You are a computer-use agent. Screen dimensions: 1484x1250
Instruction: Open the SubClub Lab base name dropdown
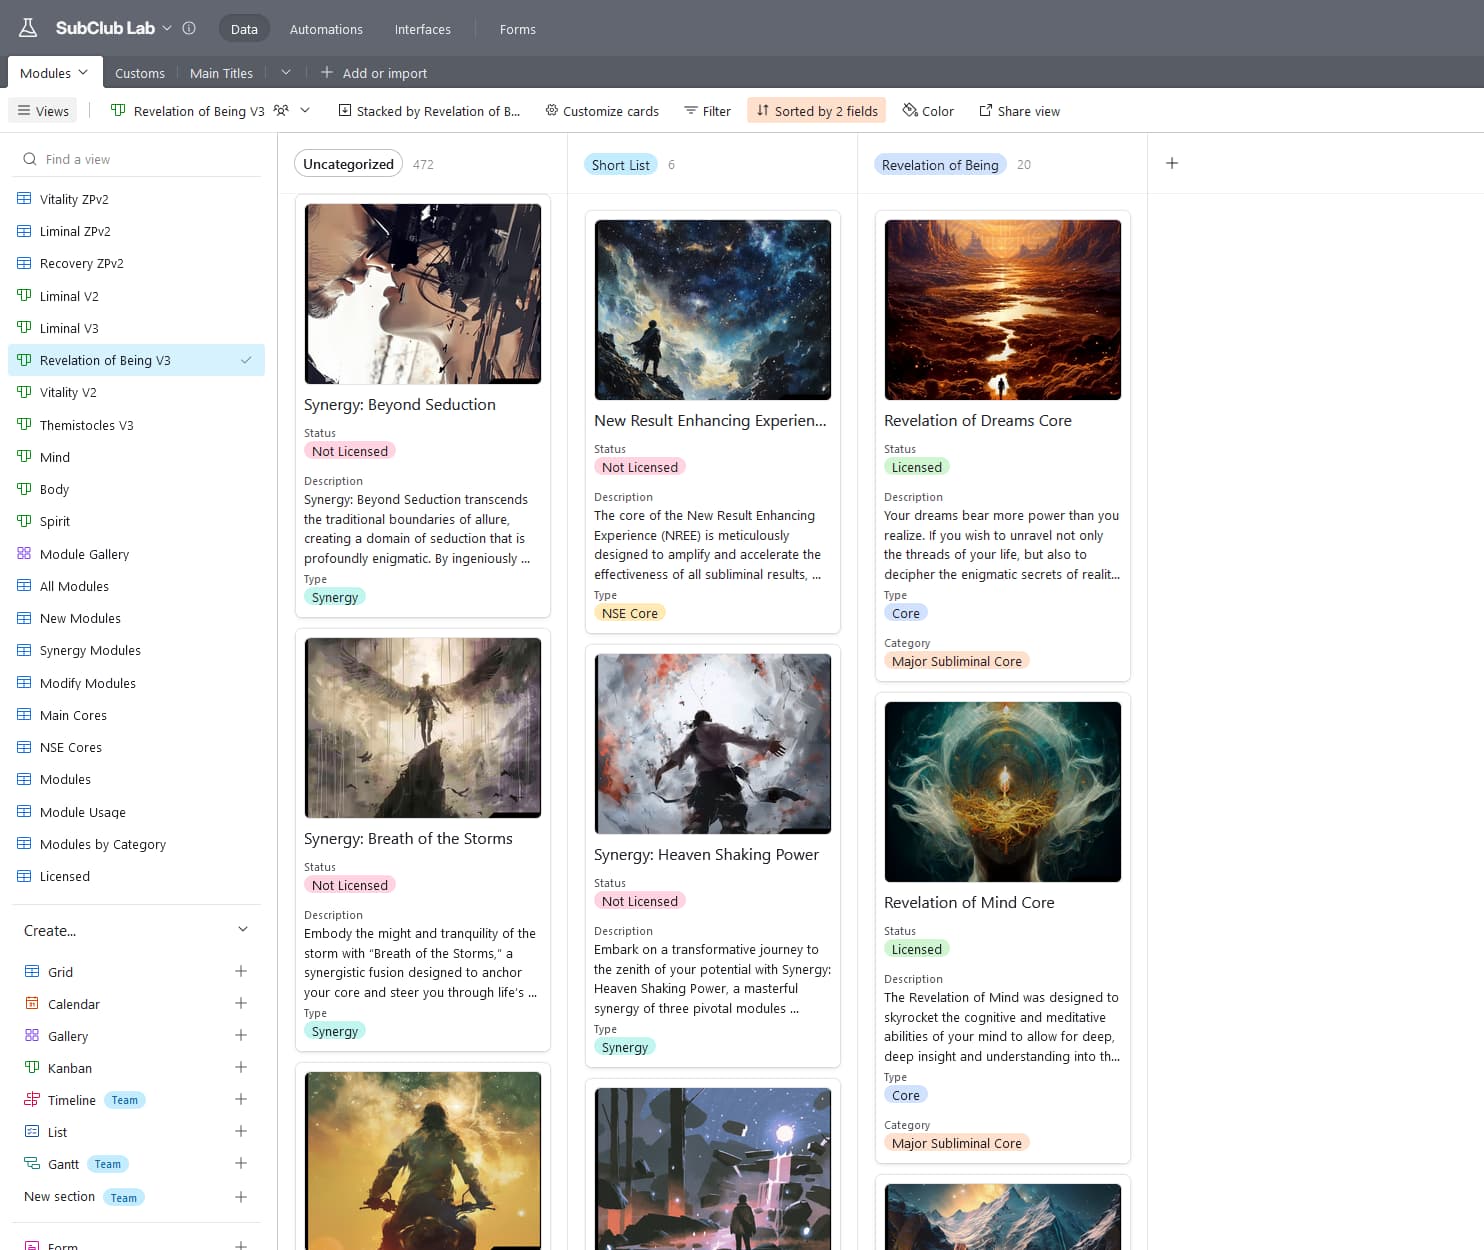click(x=167, y=28)
